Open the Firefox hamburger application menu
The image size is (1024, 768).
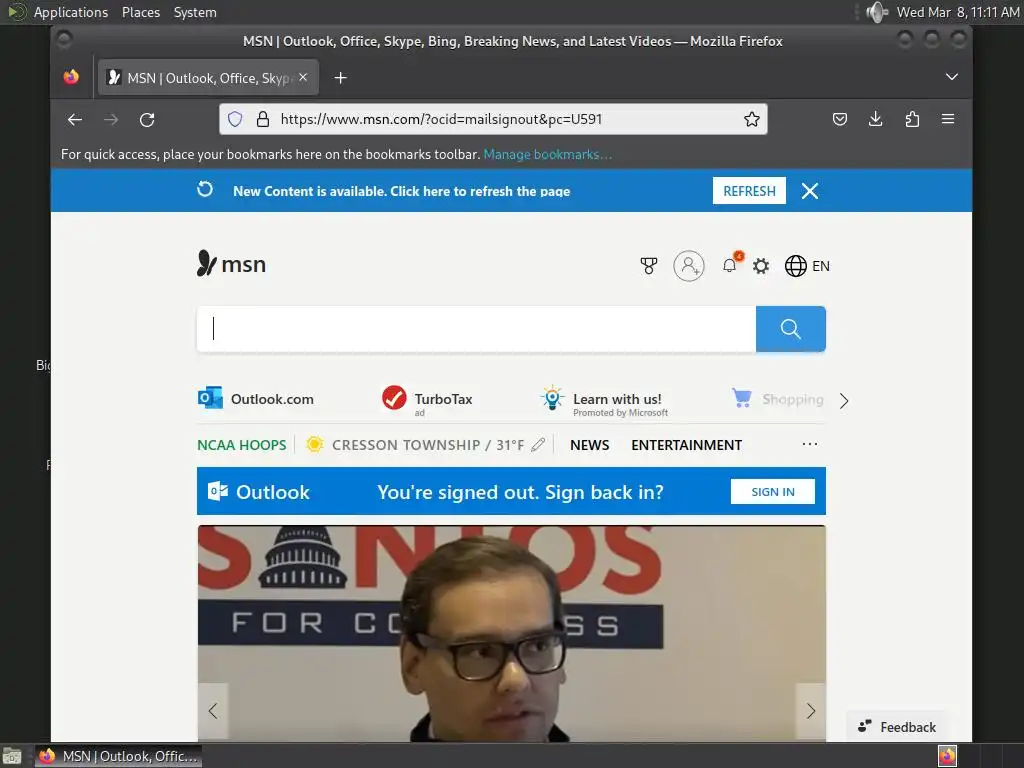click(948, 119)
